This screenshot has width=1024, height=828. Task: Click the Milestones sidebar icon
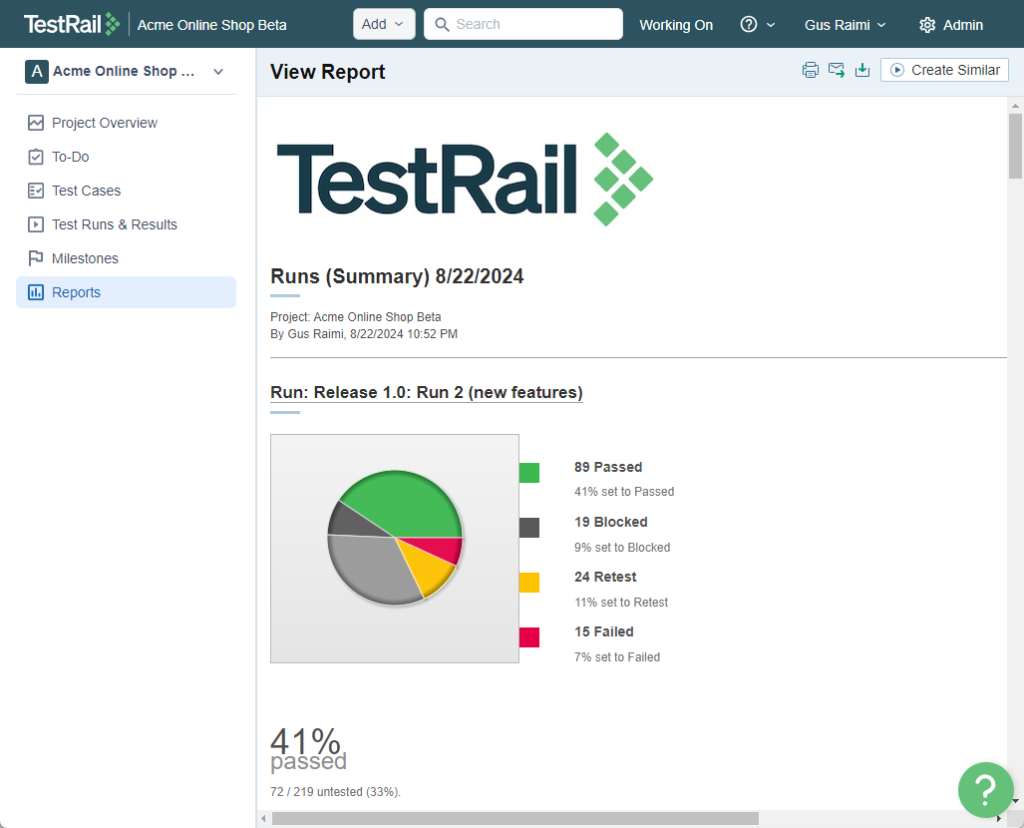coord(35,258)
